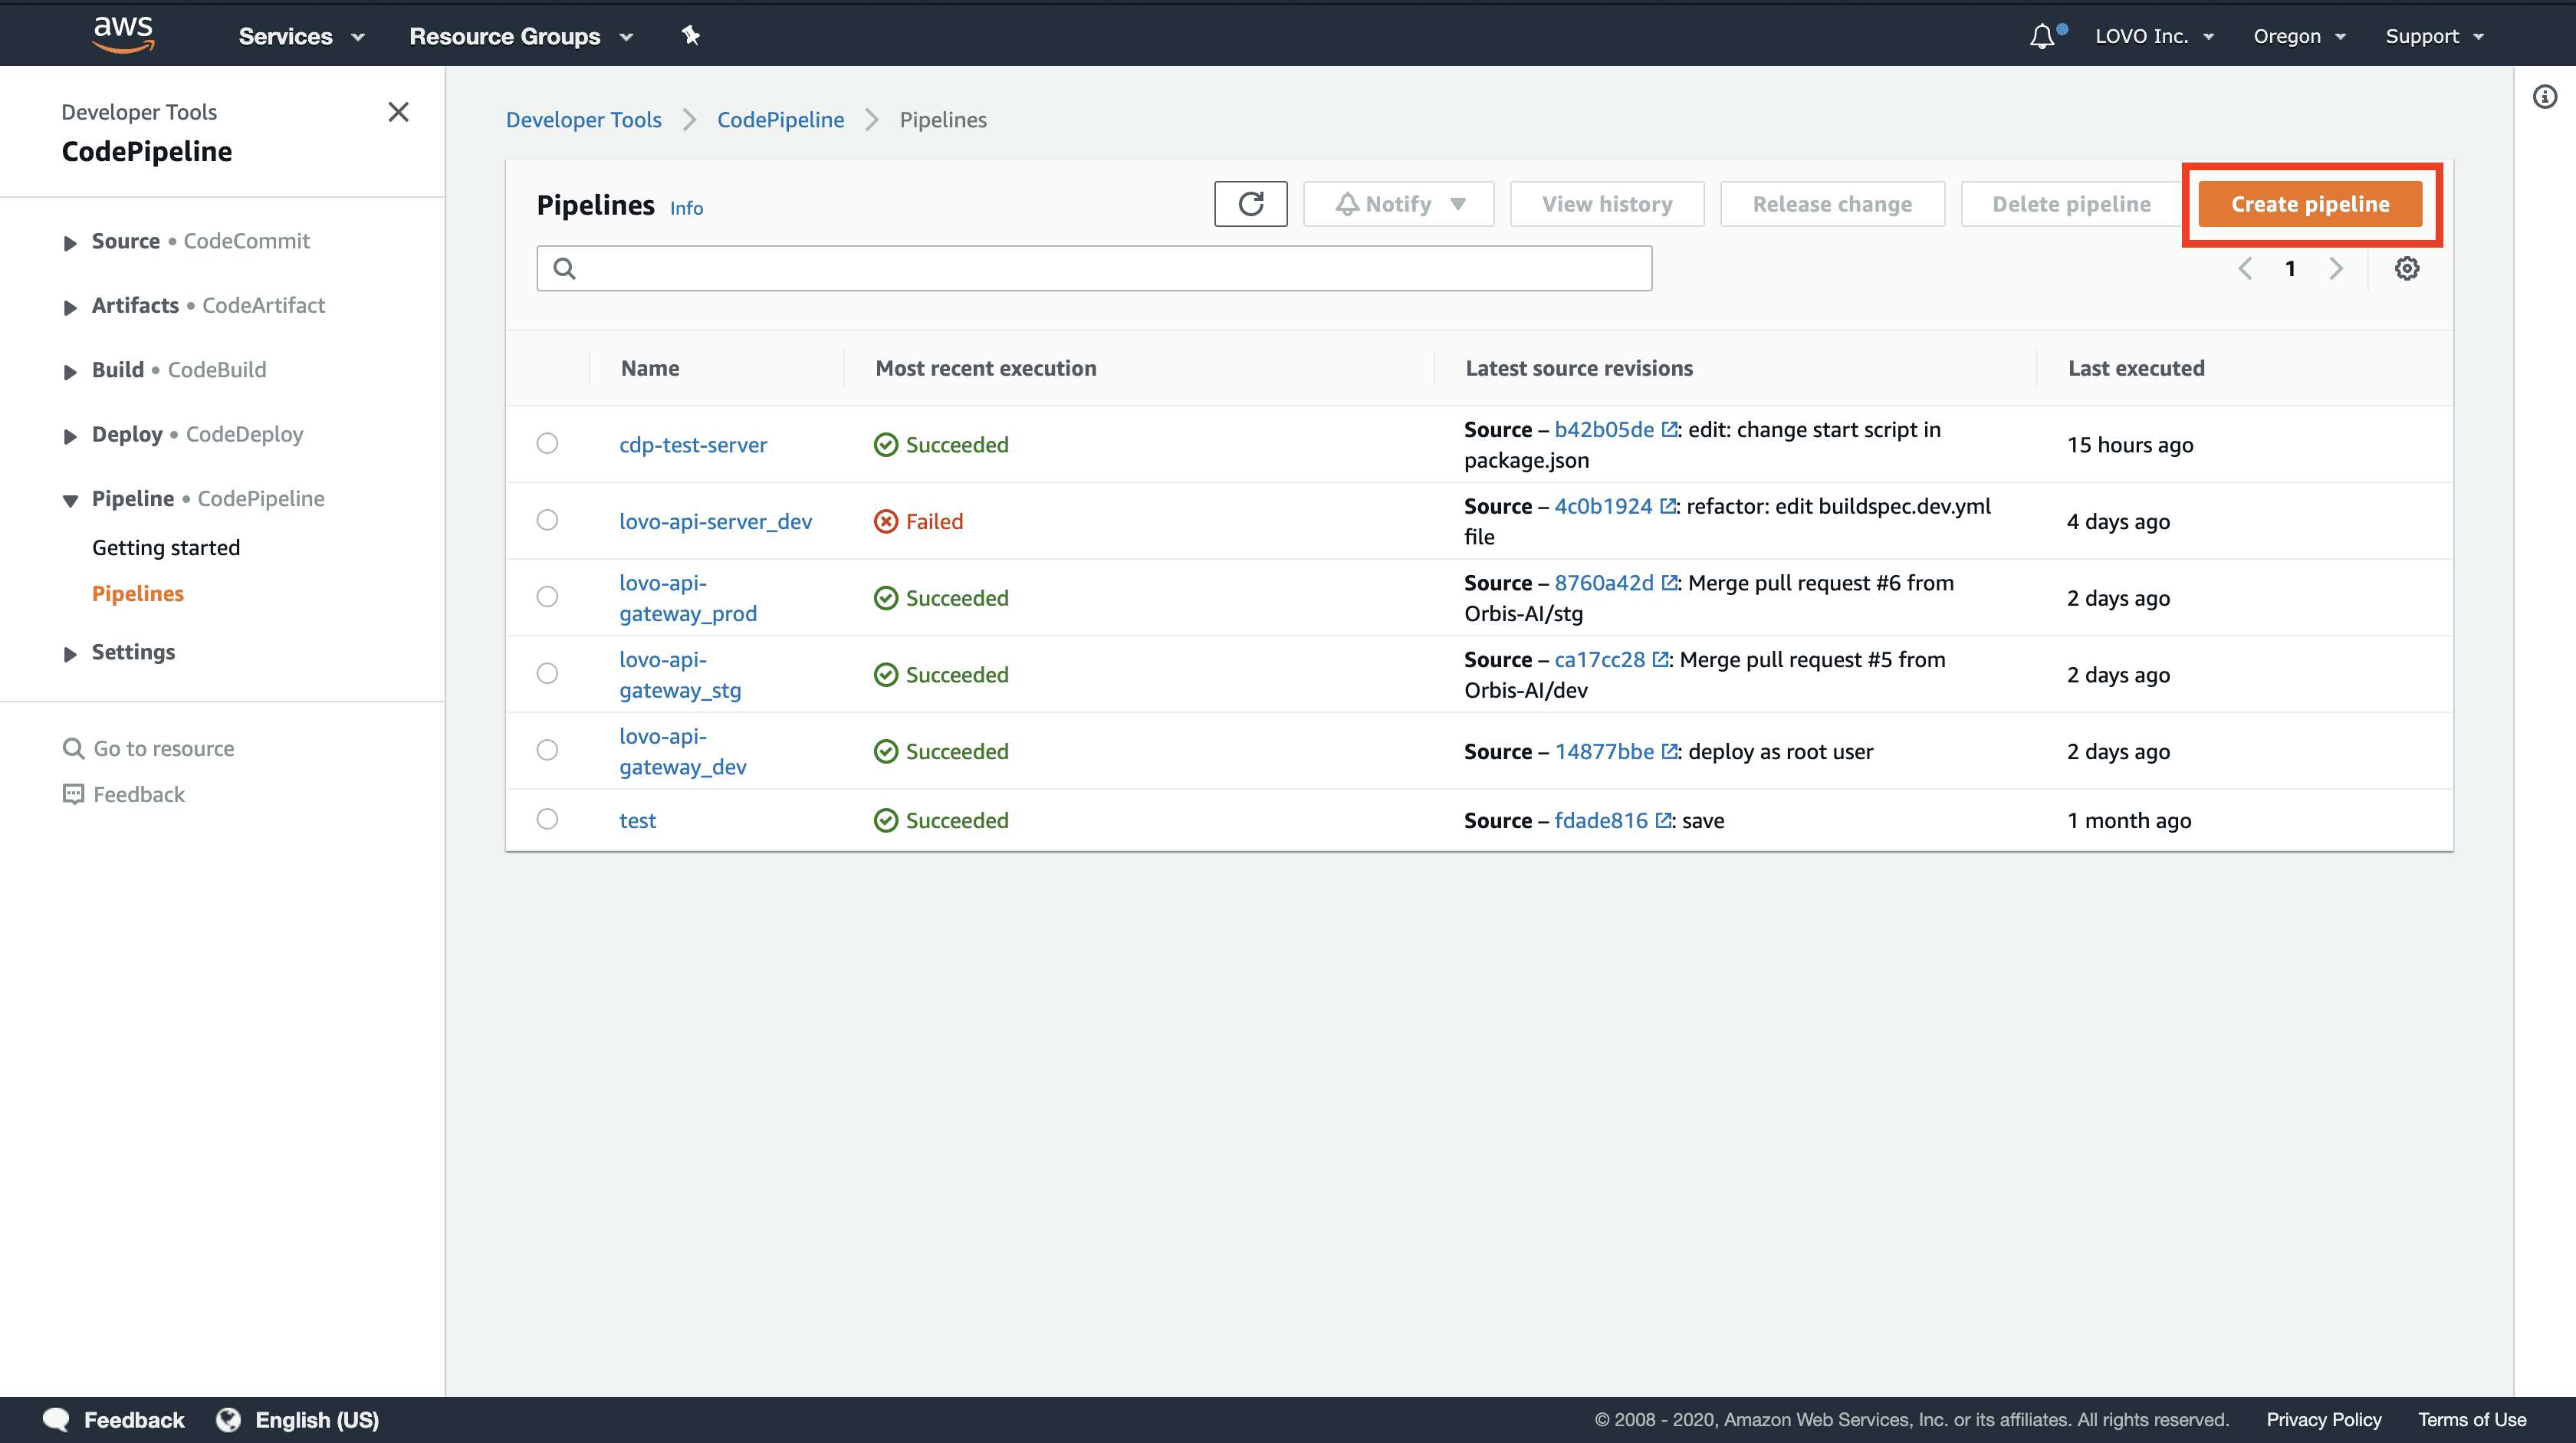Open Privacy Policy footer link
This screenshot has height=1443, width=2576.
(x=2324, y=1419)
